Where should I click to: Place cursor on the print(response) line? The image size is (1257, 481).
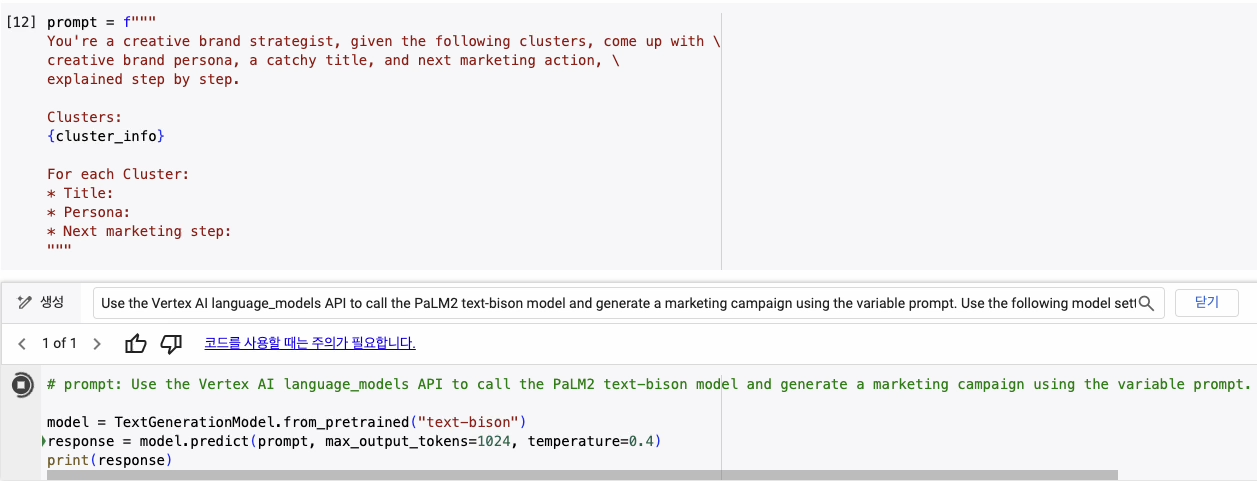tap(110, 460)
